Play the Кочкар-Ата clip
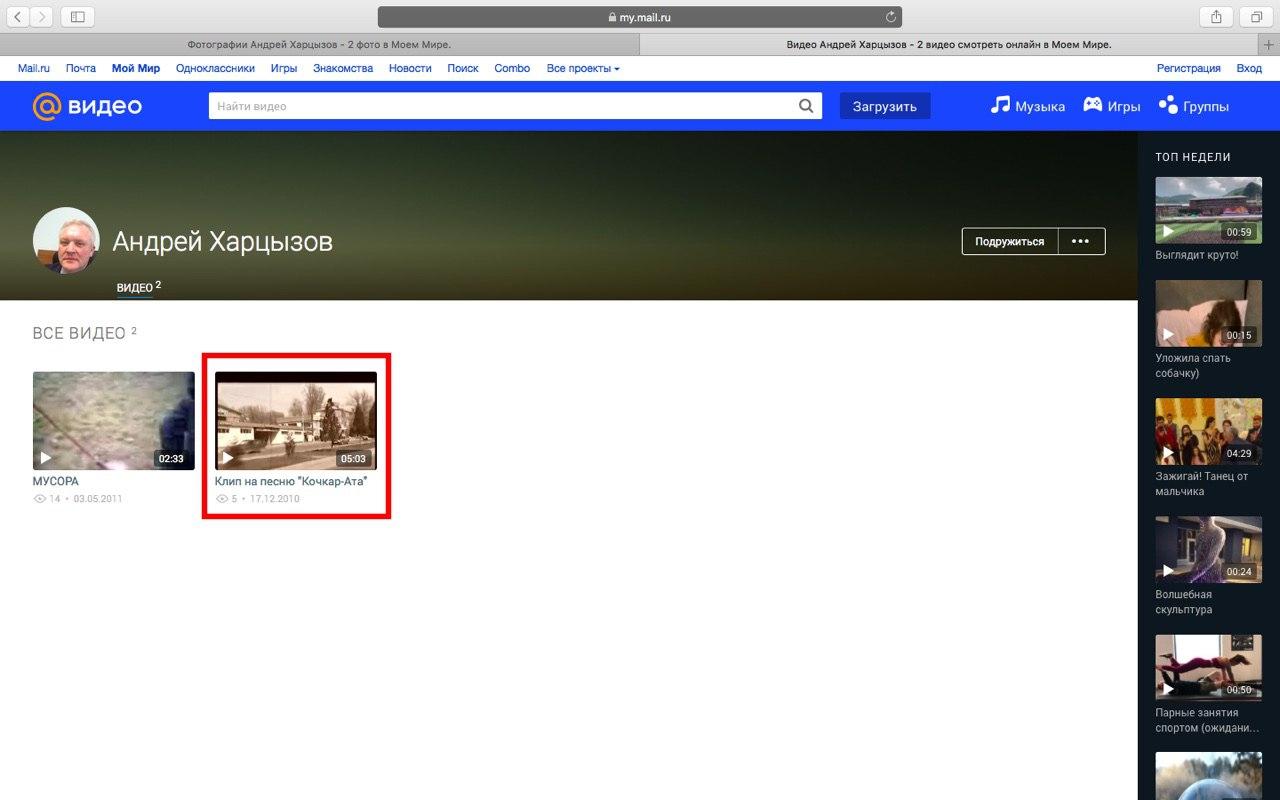 tap(228, 458)
